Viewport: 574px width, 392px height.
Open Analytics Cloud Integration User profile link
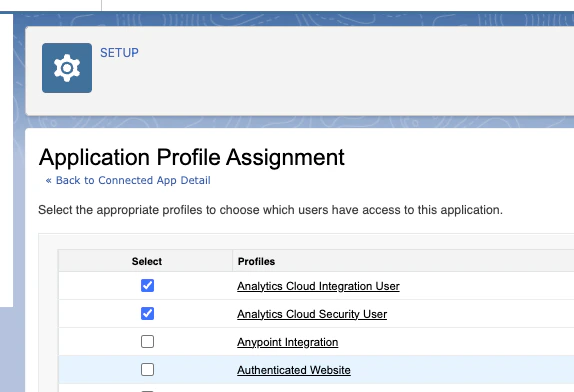pos(318,286)
